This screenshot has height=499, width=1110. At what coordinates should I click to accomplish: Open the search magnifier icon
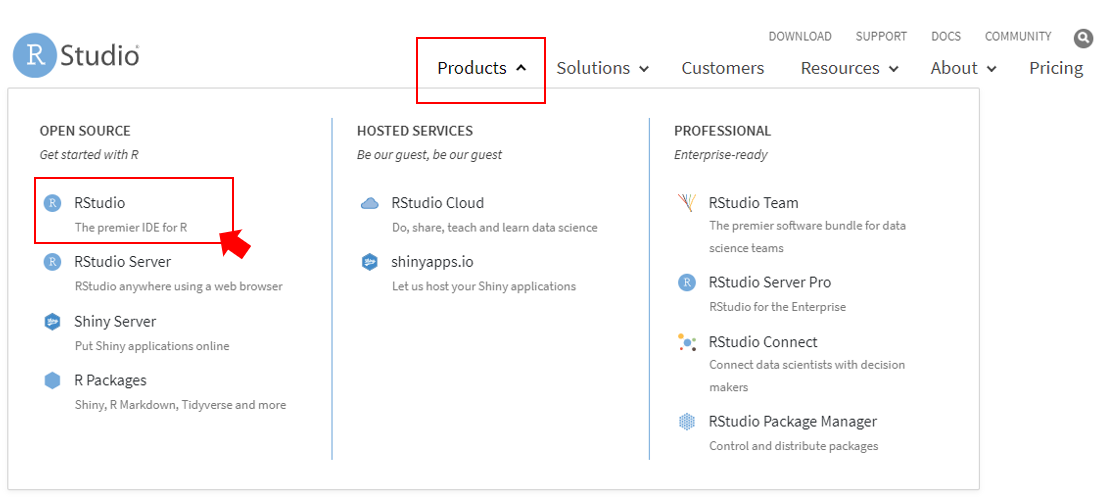click(x=1083, y=38)
